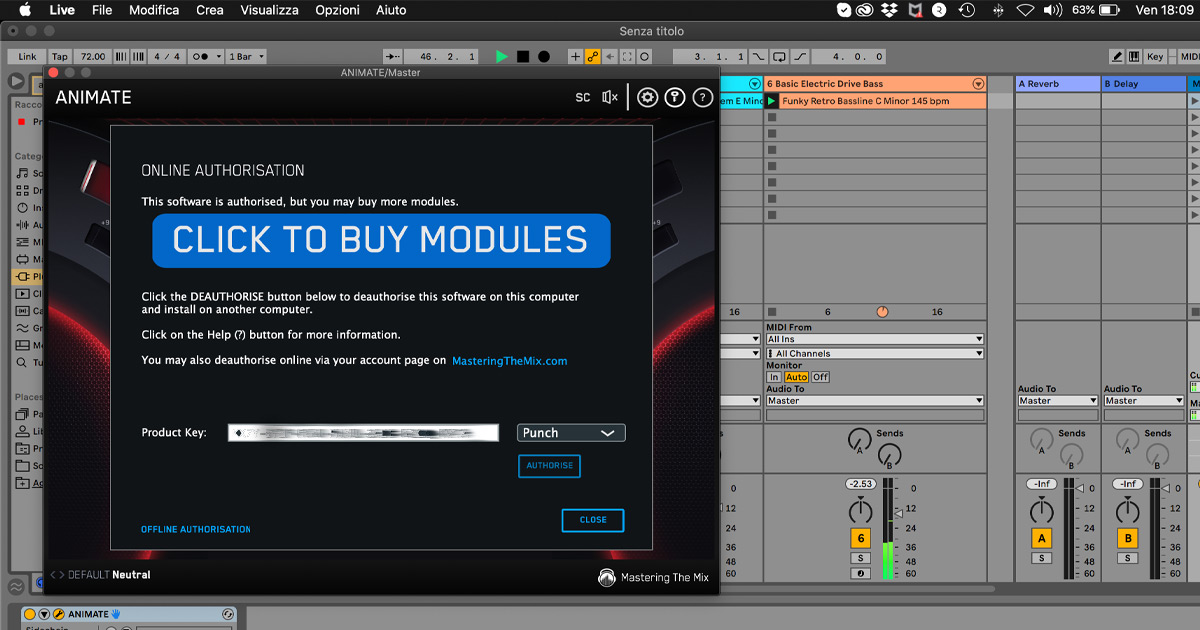Select the A Reverb return track header
Image resolution: width=1200 pixels, height=630 pixels.
pyautogui.click(x=1057, y=84)
